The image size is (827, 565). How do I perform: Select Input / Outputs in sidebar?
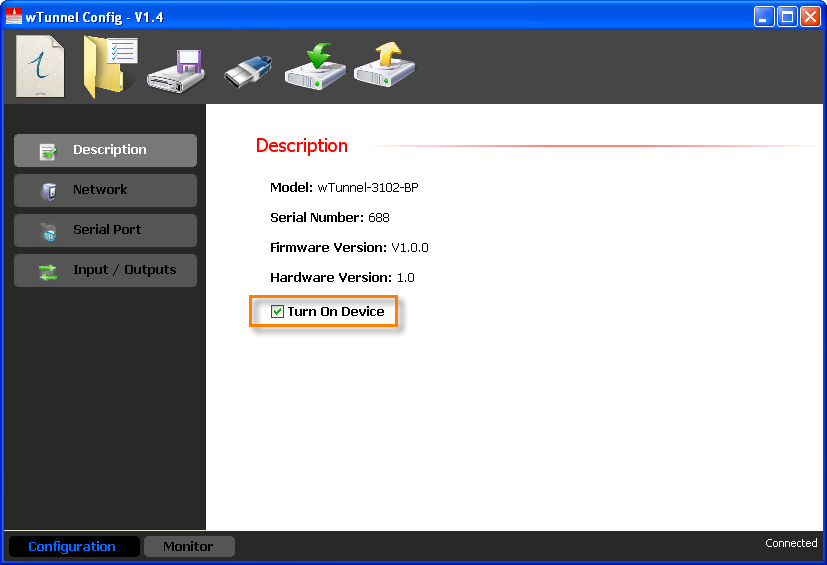pyautogui.click(x=105, y=270)
